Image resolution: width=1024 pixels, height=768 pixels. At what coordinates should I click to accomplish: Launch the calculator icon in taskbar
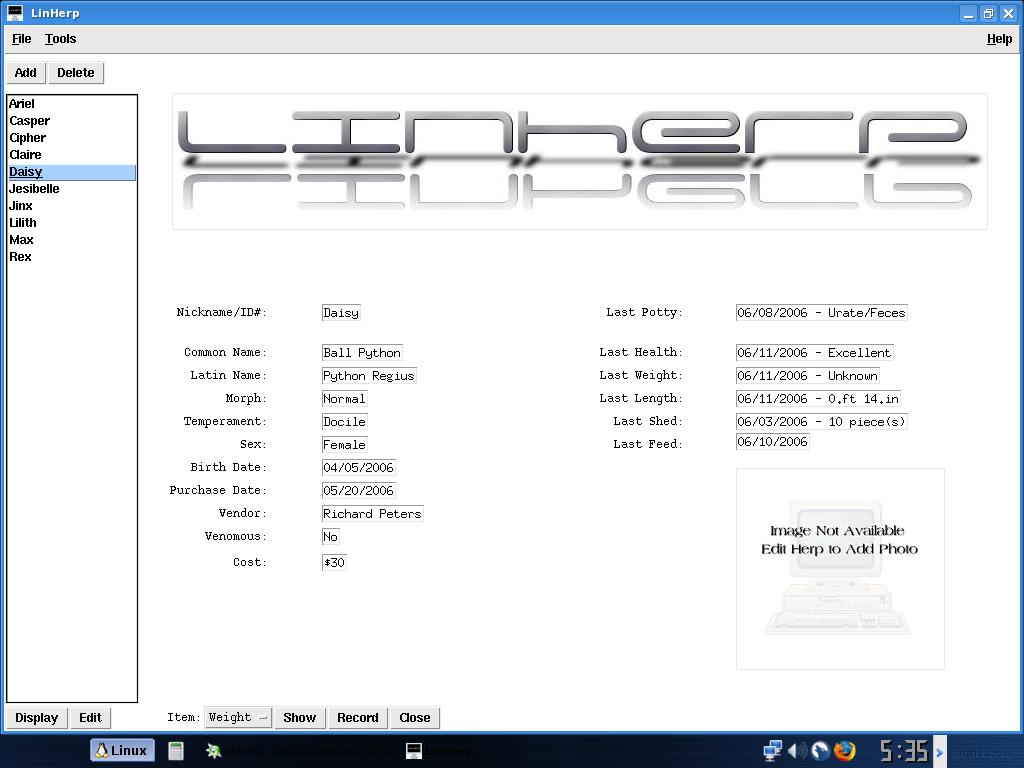point(176,750)
